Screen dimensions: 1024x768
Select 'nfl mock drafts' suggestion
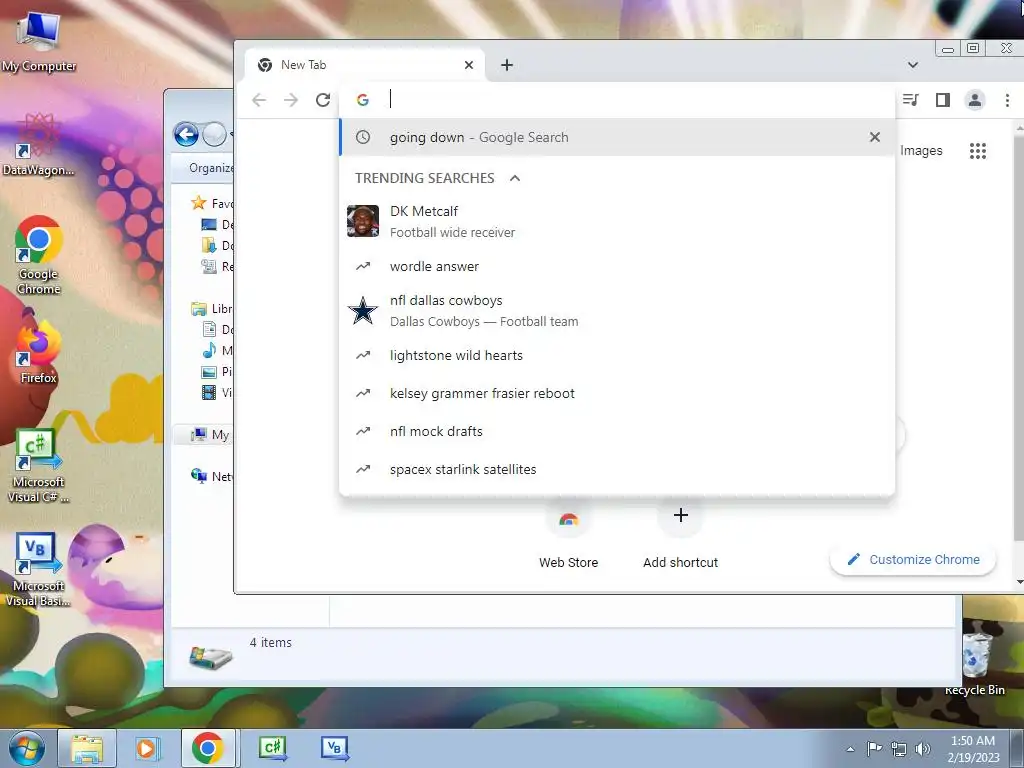point(616,431)
